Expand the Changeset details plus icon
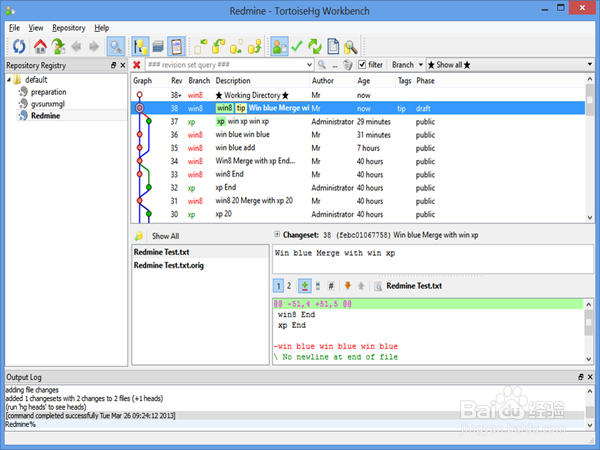This screenshot has width=600, height=450. click(x=277, y=235)
